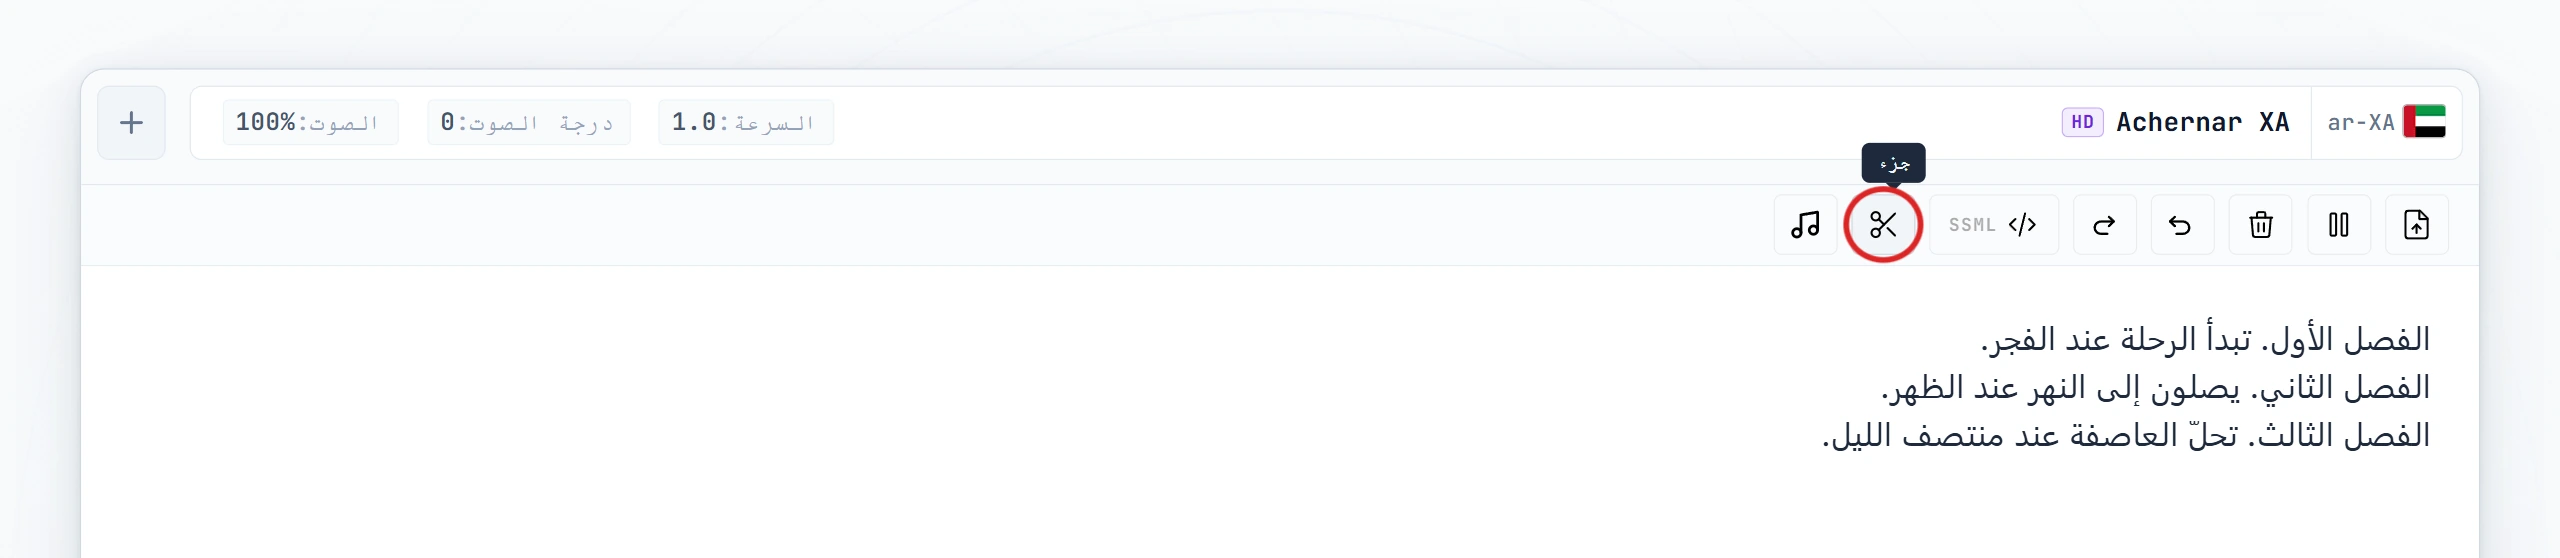Click the third chapter line about the storm

click(2126, 436)
